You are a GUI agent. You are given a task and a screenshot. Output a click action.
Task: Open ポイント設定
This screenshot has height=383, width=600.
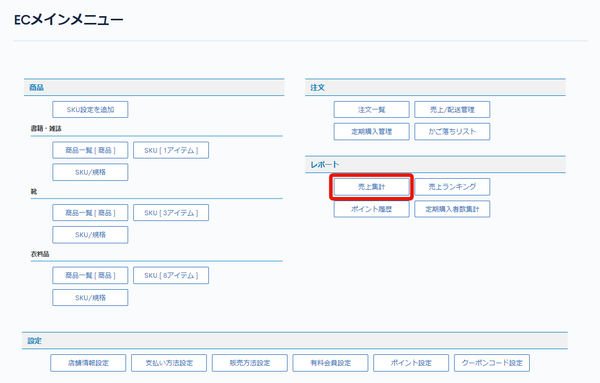coord(411,363)
